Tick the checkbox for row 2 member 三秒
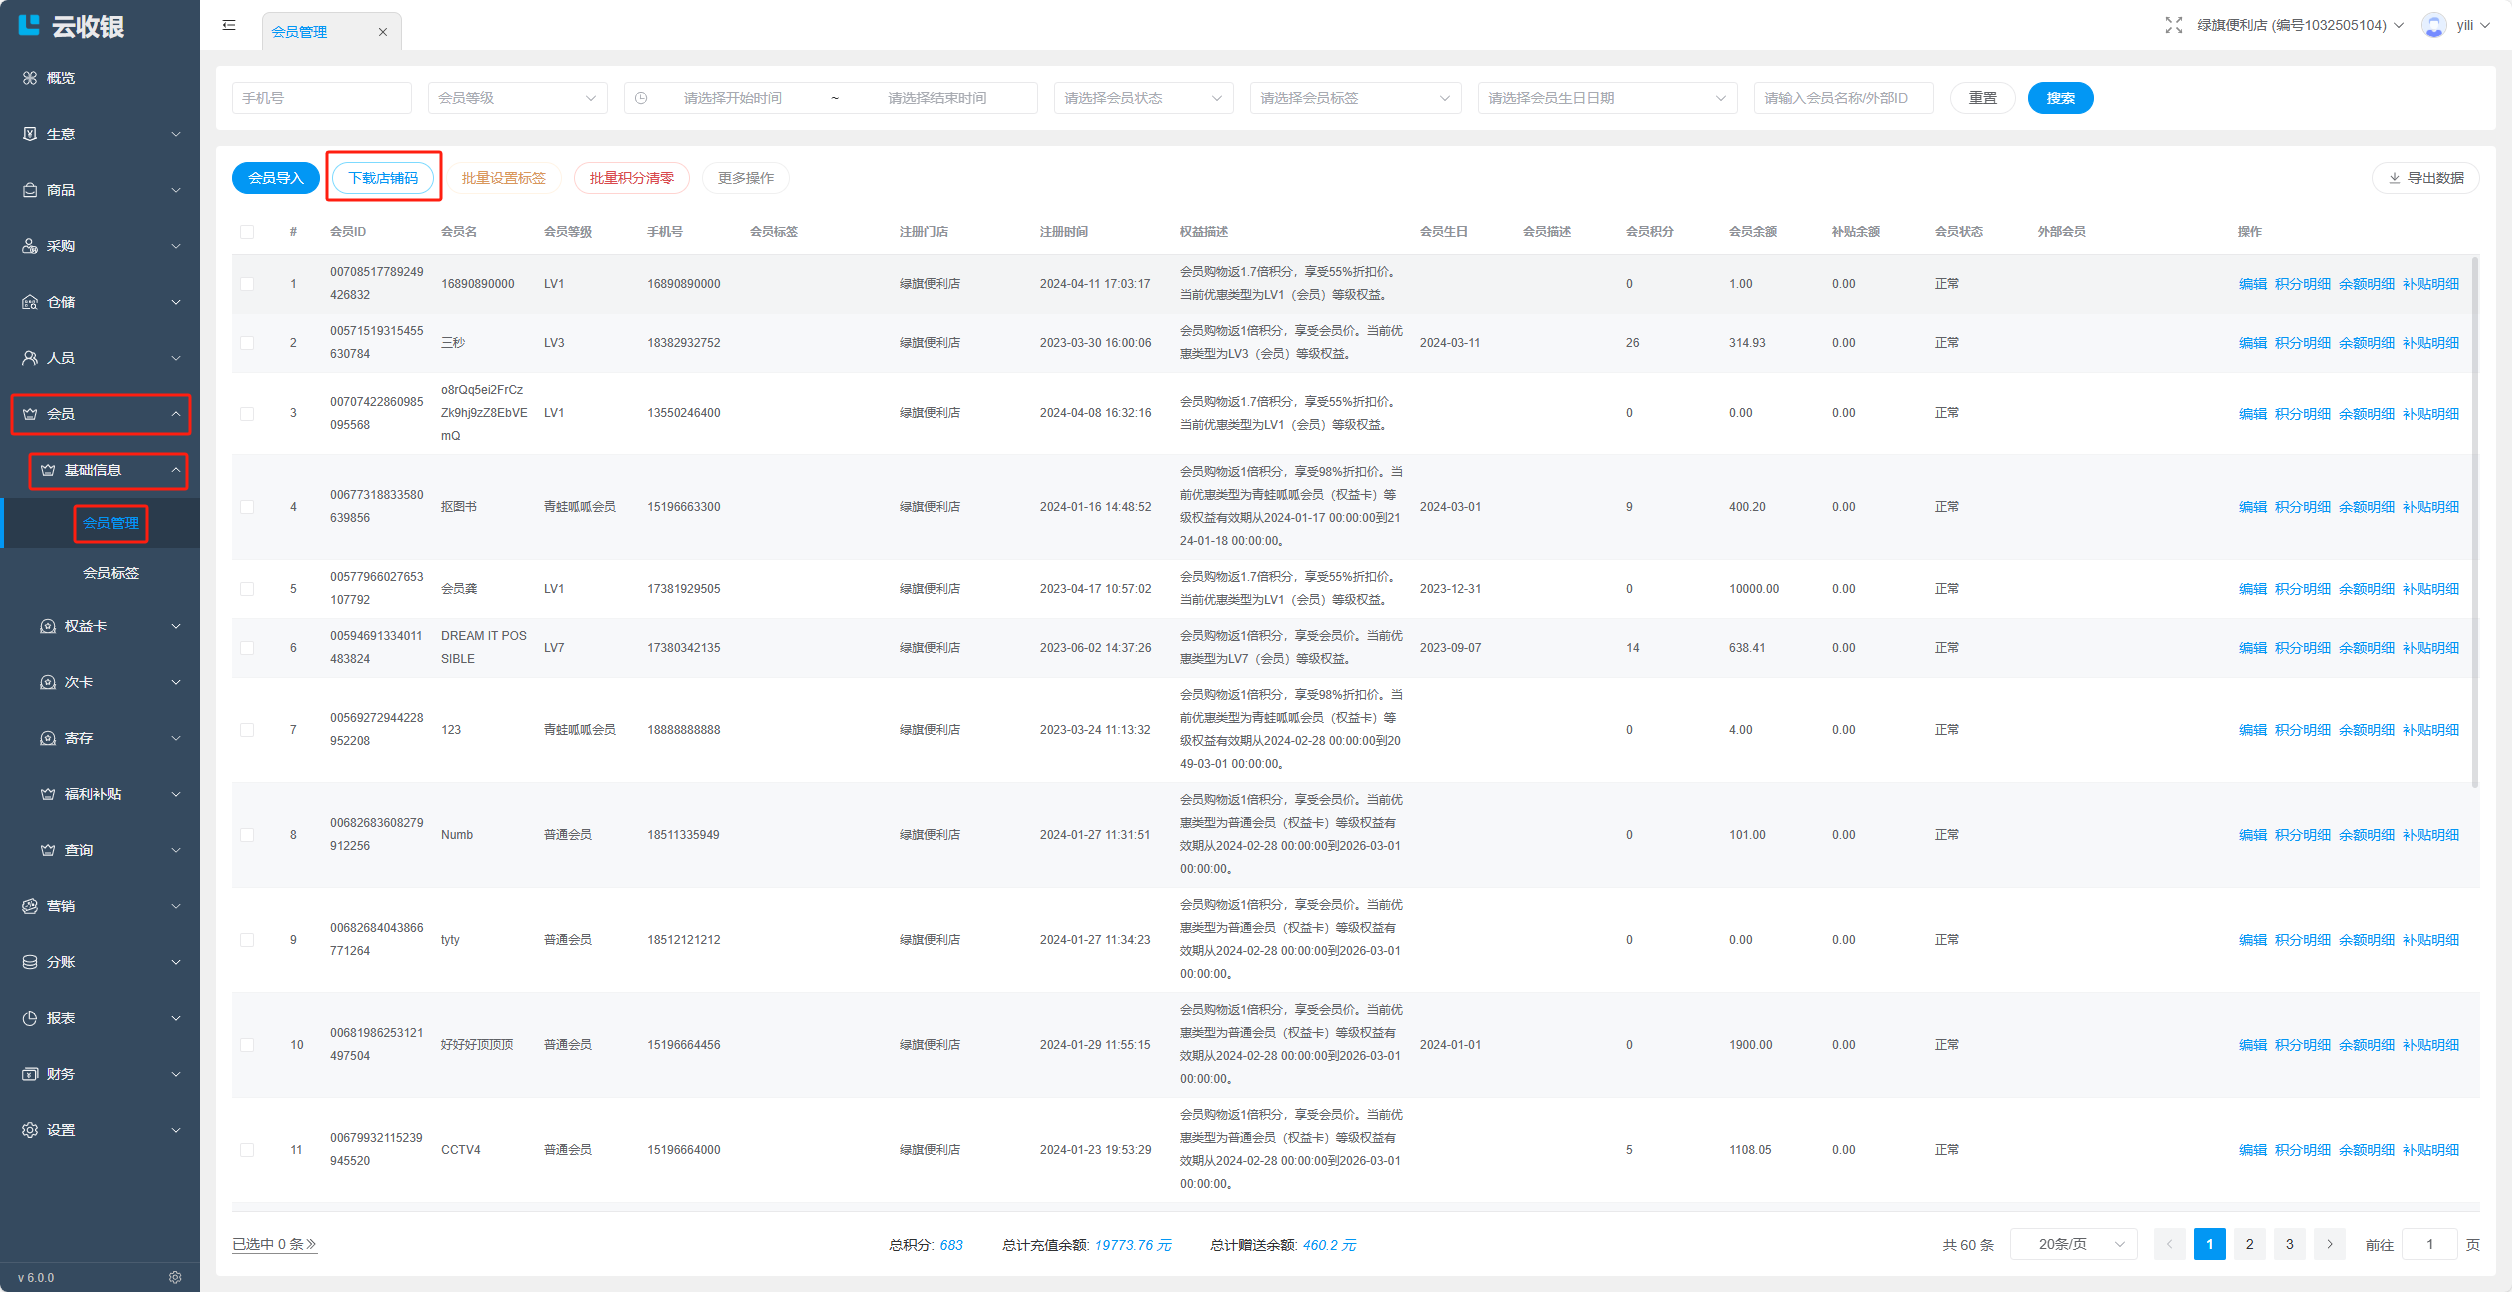Viewport: 2512px width, 1292px height. click(x=247, y=343)
